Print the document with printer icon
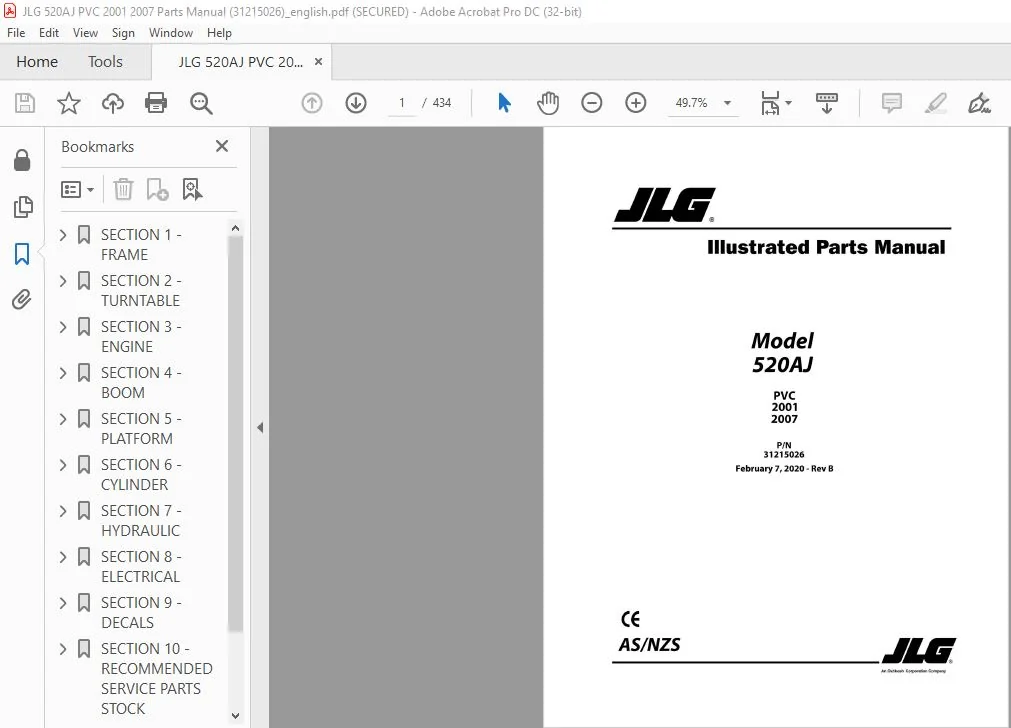Image resolution: width=1011 pixels, height=728 pixels. tap(156, 103)
